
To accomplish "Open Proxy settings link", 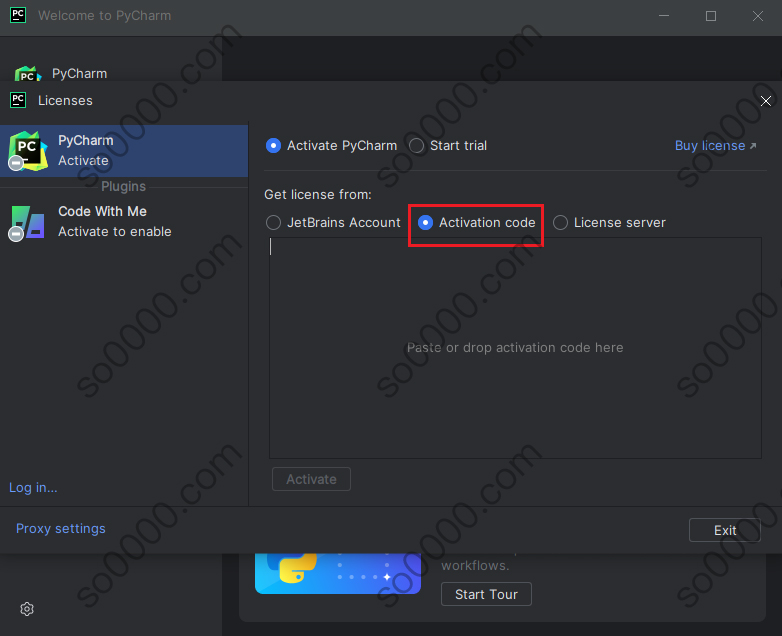I will point(61,528).
